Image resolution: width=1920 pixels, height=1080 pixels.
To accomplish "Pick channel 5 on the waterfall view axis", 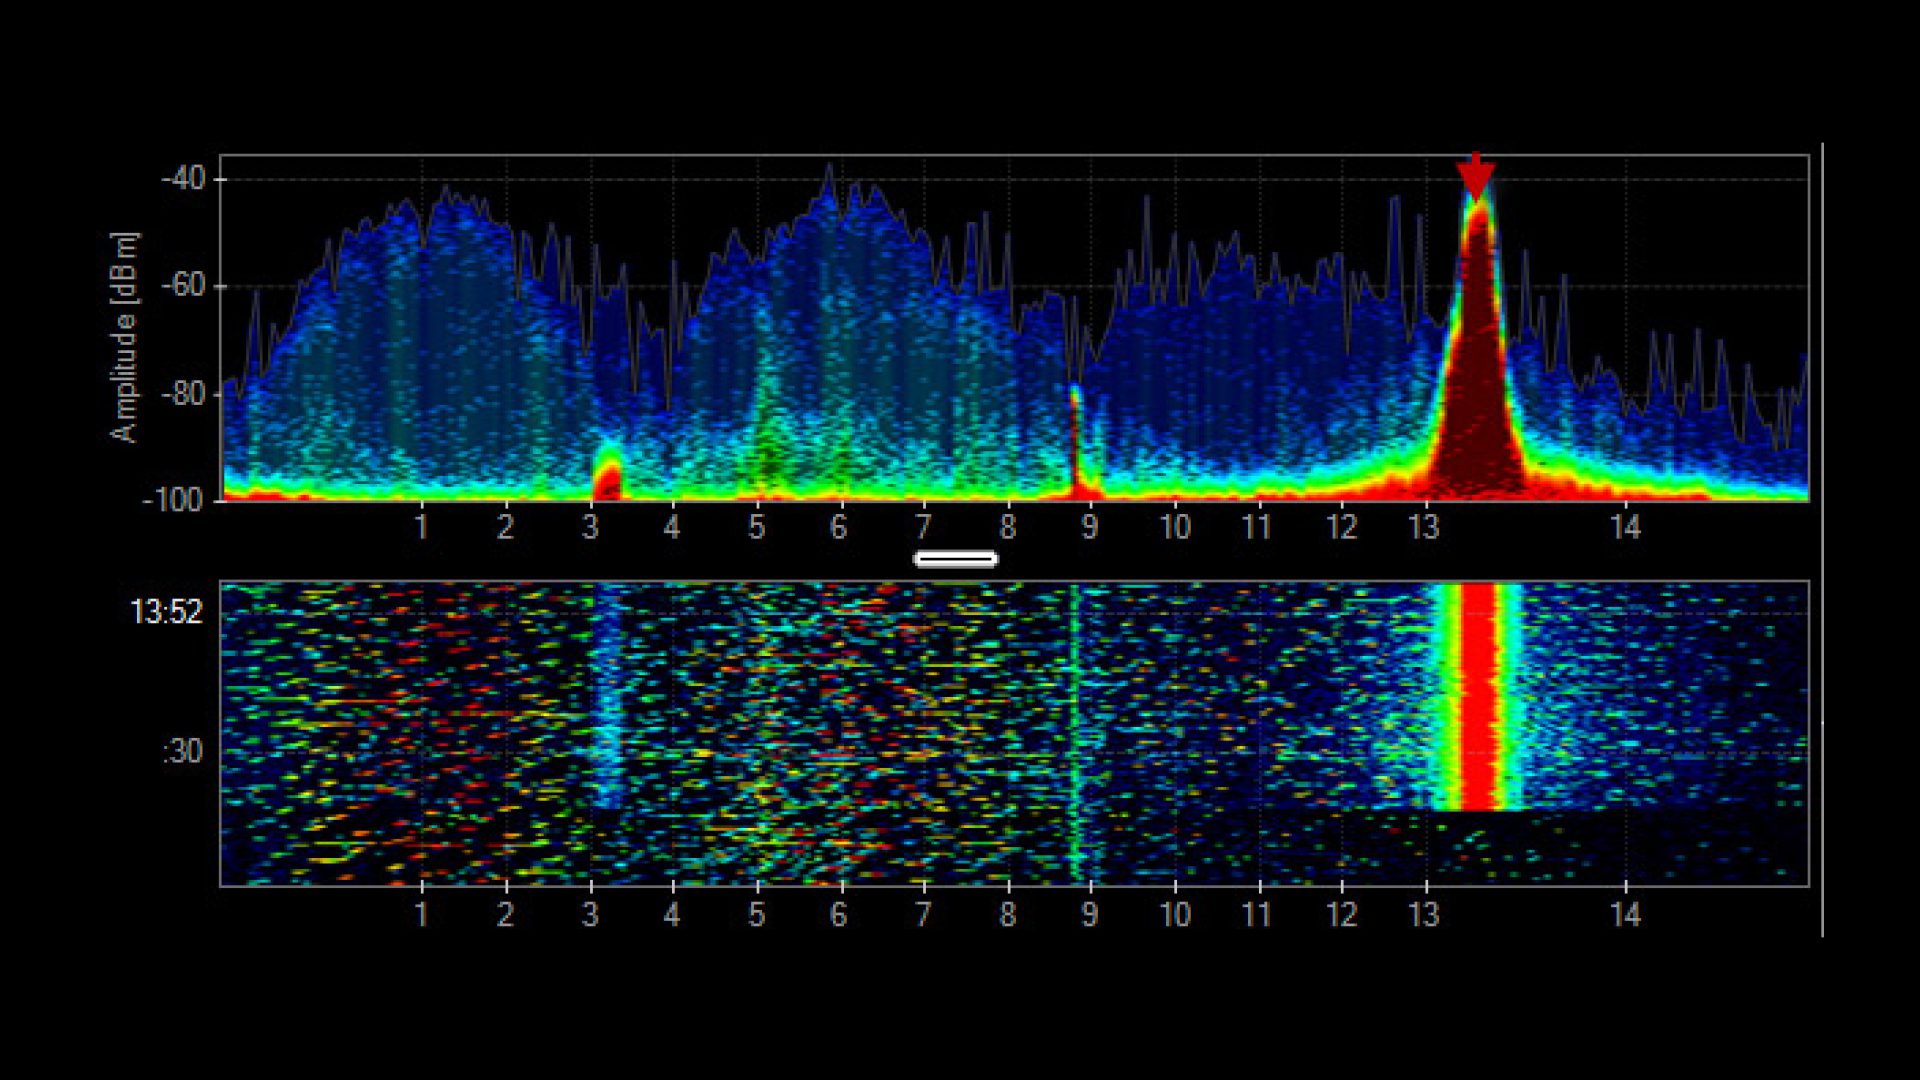I will [x=757, y=913].
